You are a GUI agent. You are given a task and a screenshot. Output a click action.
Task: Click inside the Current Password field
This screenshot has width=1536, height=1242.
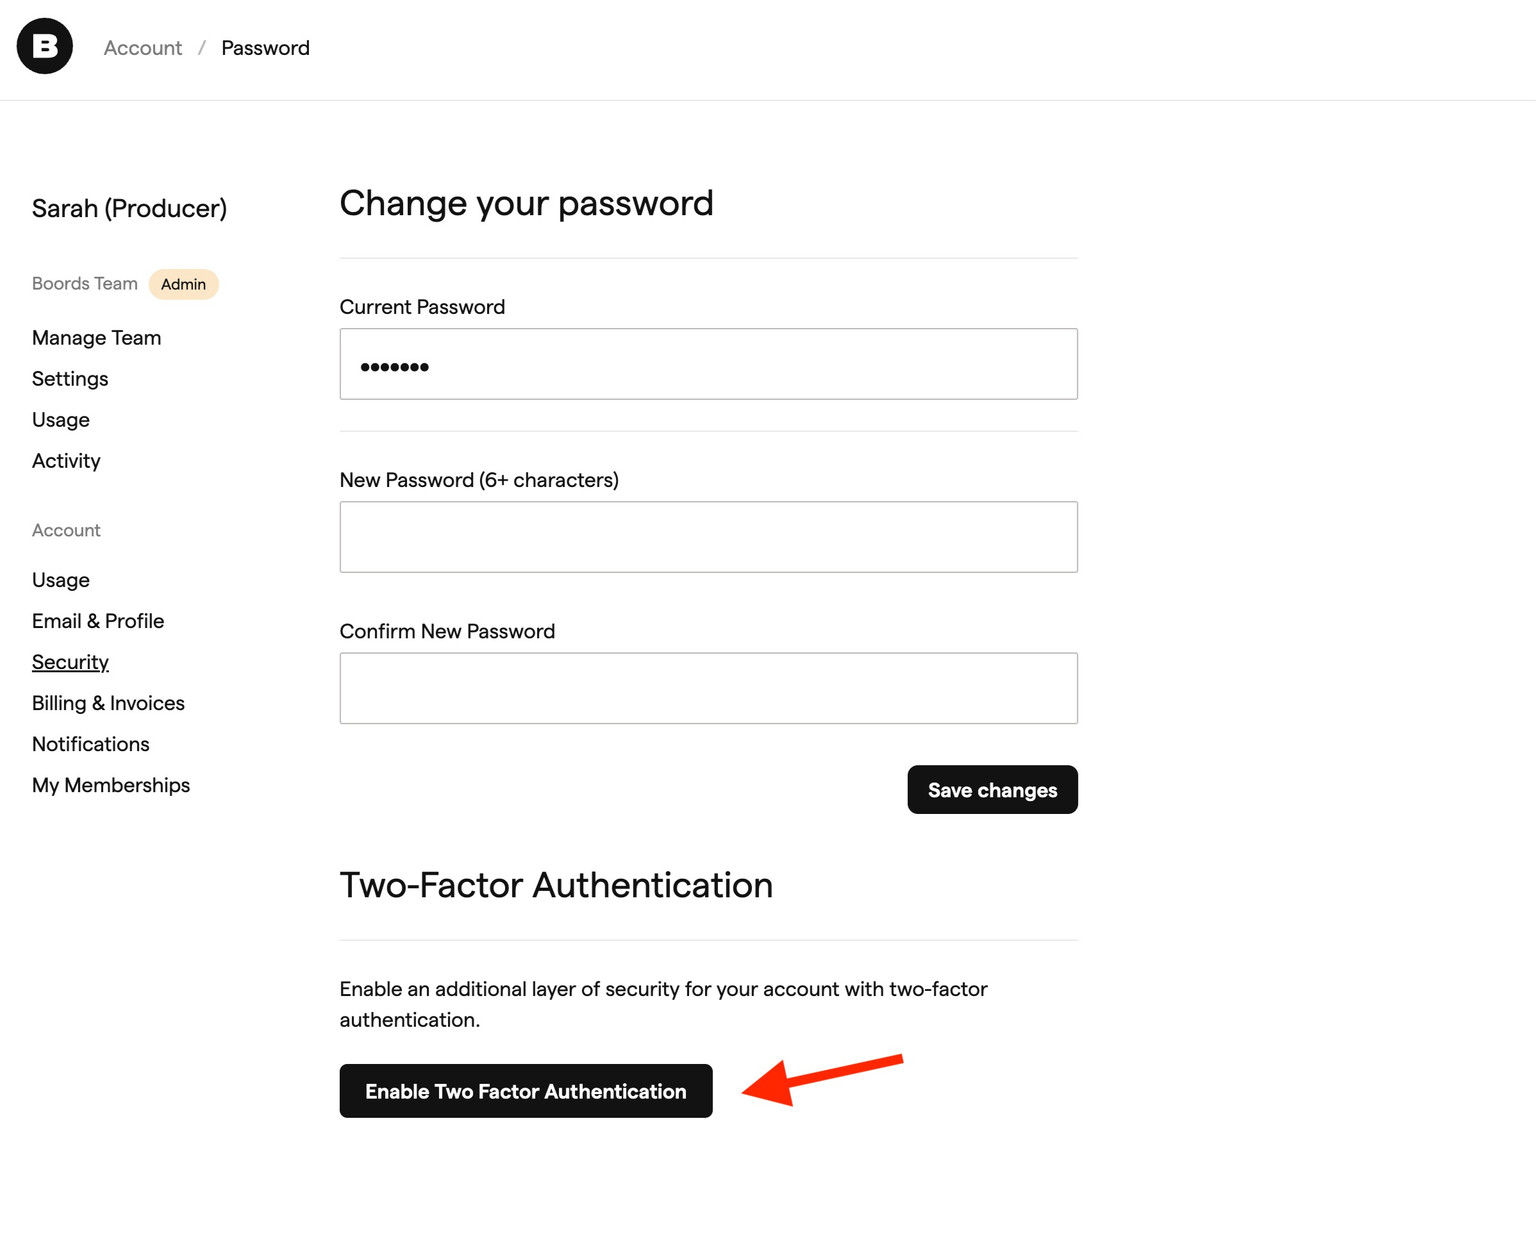(708, 363)
